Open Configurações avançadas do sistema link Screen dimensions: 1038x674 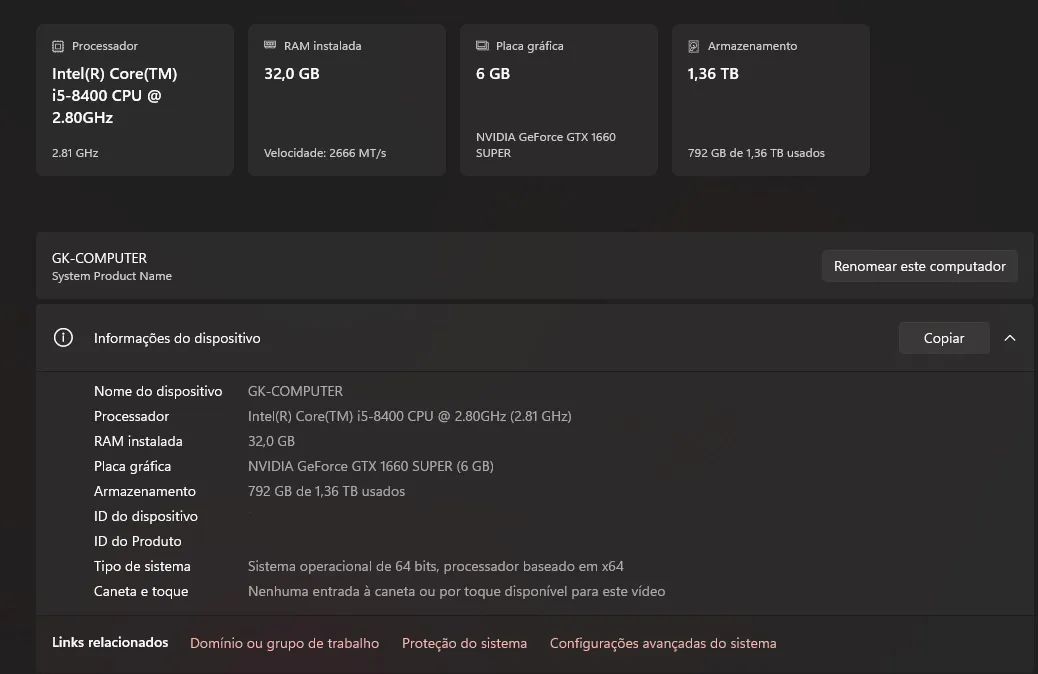[x=663, y=643]
